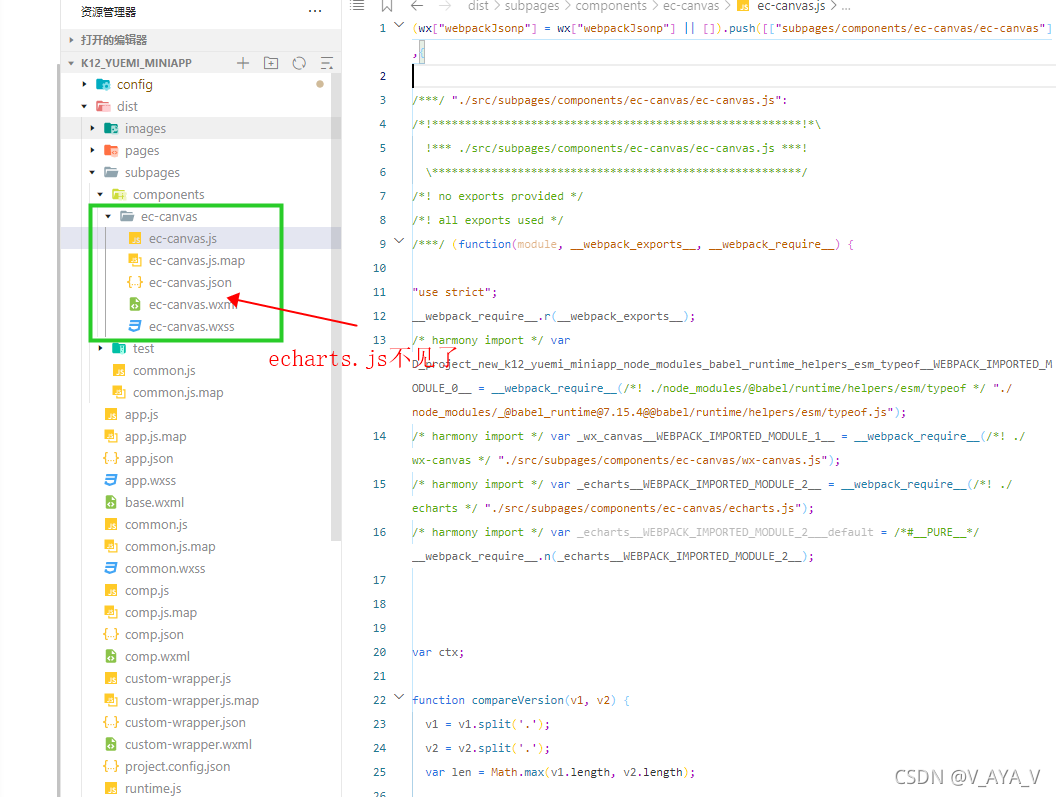
Task: Open comp.js.map file
Action: pyautogui.click(x=161, y=612)
